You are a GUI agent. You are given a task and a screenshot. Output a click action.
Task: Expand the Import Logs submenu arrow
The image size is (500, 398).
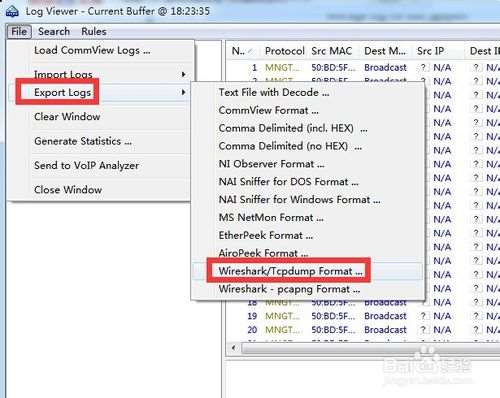[183, 74]
